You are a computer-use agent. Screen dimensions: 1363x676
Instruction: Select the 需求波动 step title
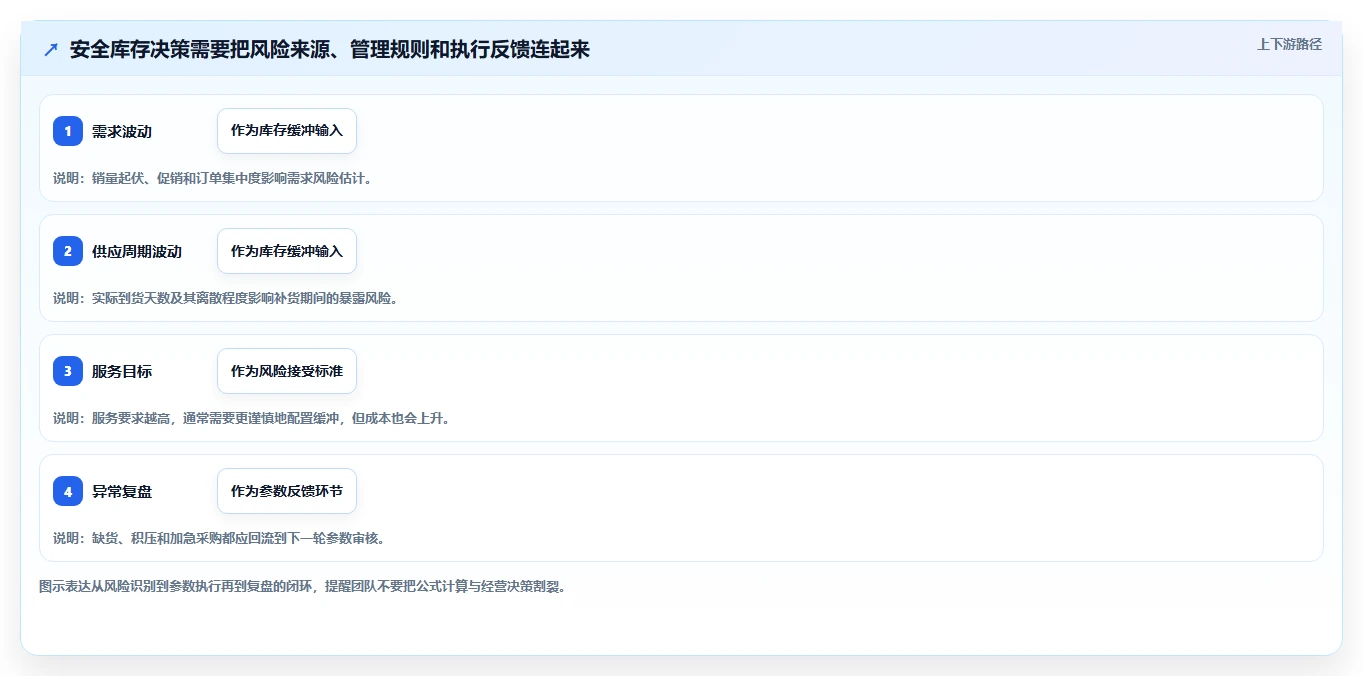click(122, 131)
